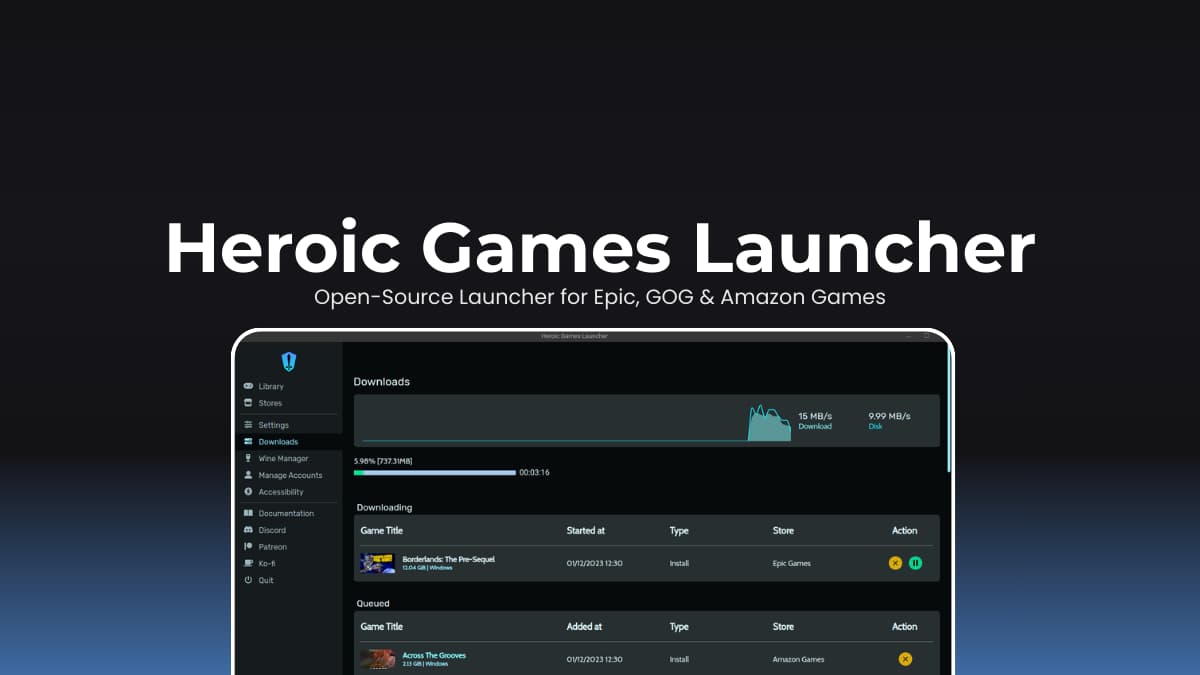Open the Patreon icon
This screenshot has width=1200, height=675.
click(248, 546)
